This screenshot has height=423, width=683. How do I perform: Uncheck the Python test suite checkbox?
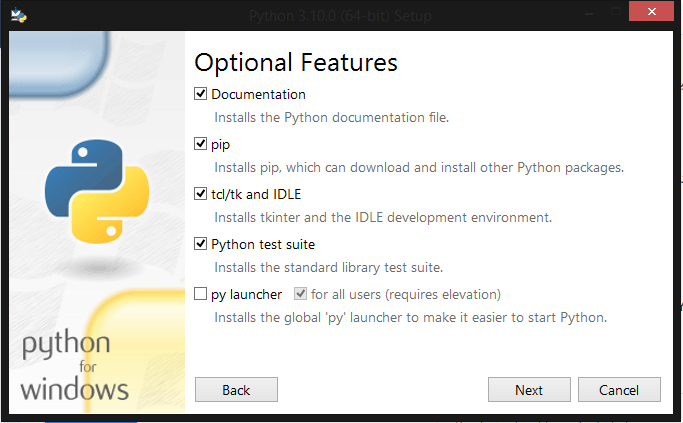(x=200, y=244)
